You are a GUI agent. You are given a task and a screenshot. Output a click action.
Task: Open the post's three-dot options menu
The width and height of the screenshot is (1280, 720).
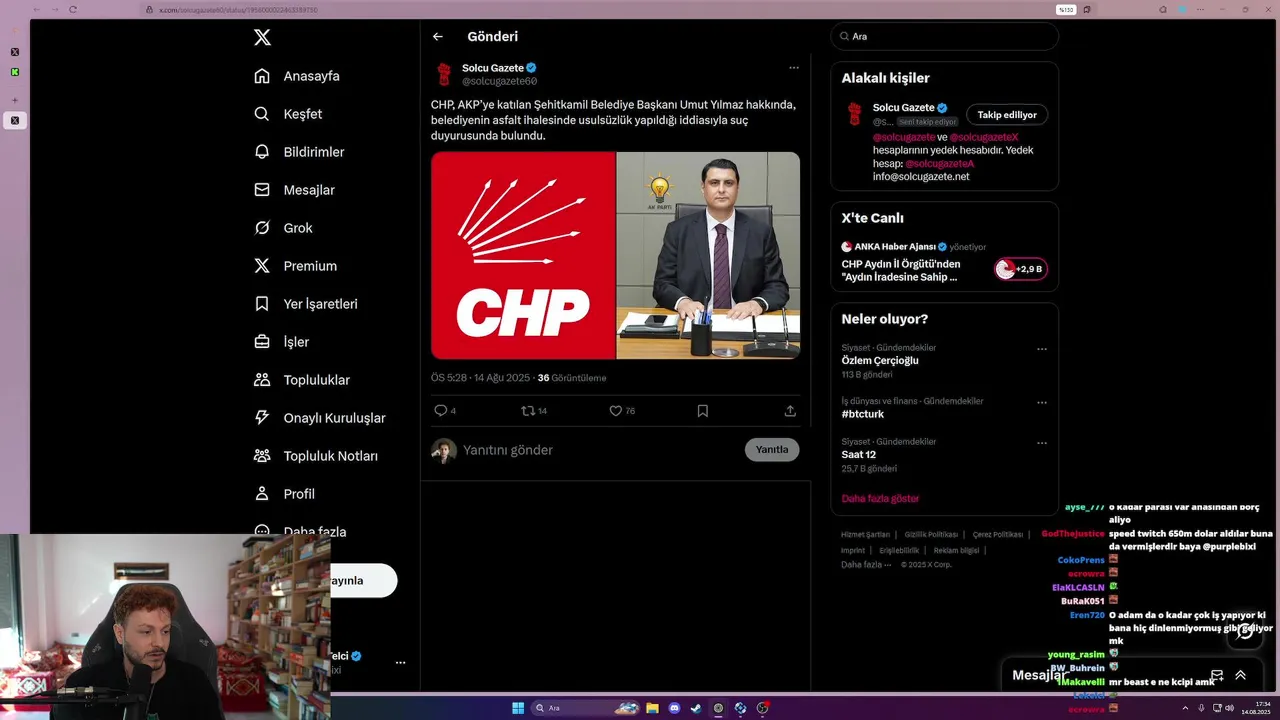click(x=794, y=68)
